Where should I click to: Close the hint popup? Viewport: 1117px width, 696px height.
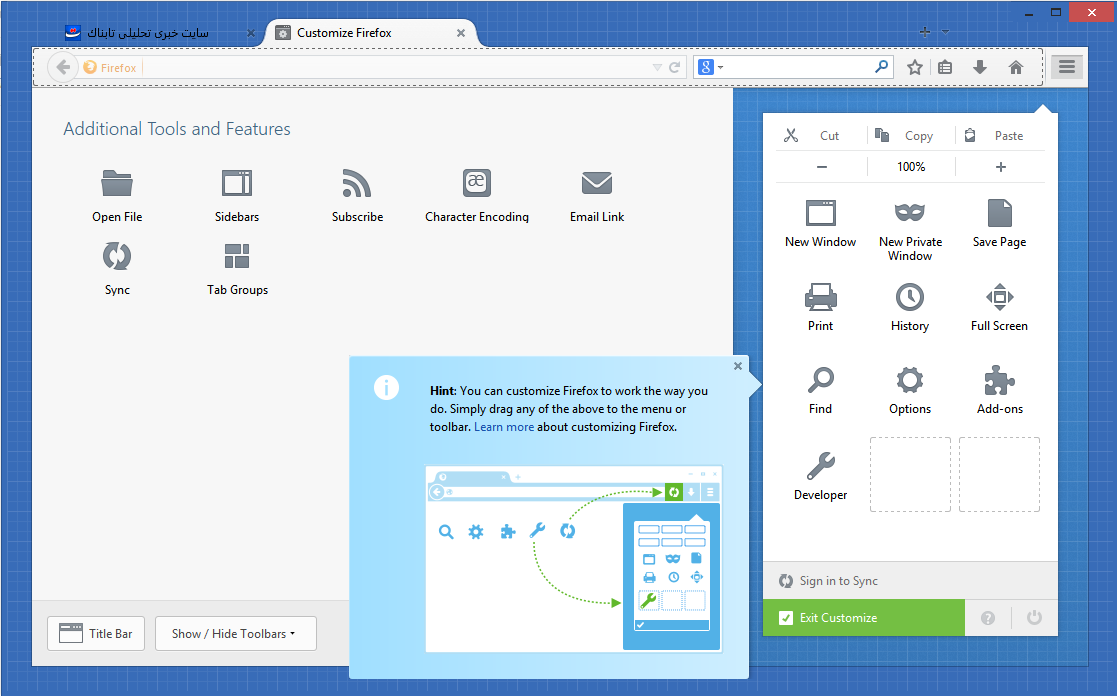(x=738, y=365)
